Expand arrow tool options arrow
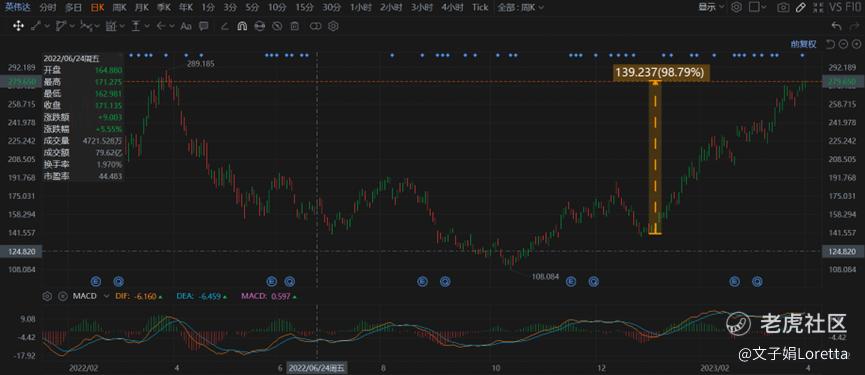The image size is (865, 375). coord(172,26)
